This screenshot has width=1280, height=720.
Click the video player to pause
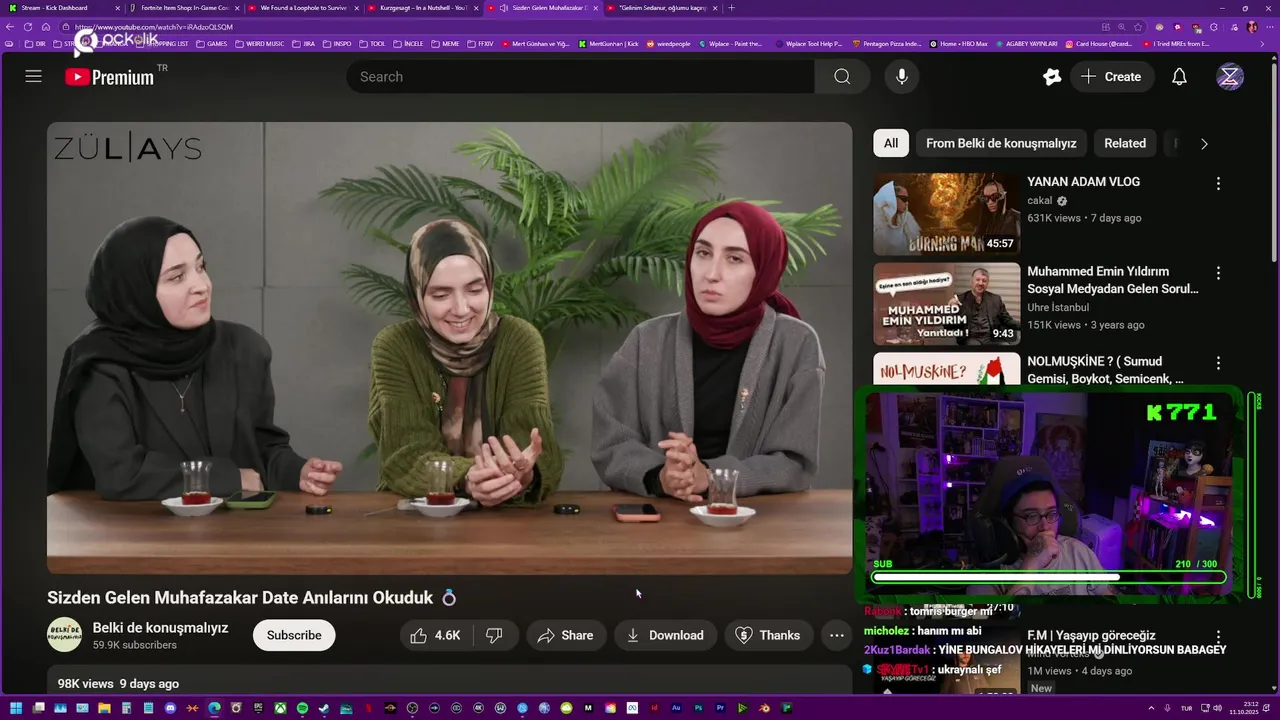pos(449,348)
